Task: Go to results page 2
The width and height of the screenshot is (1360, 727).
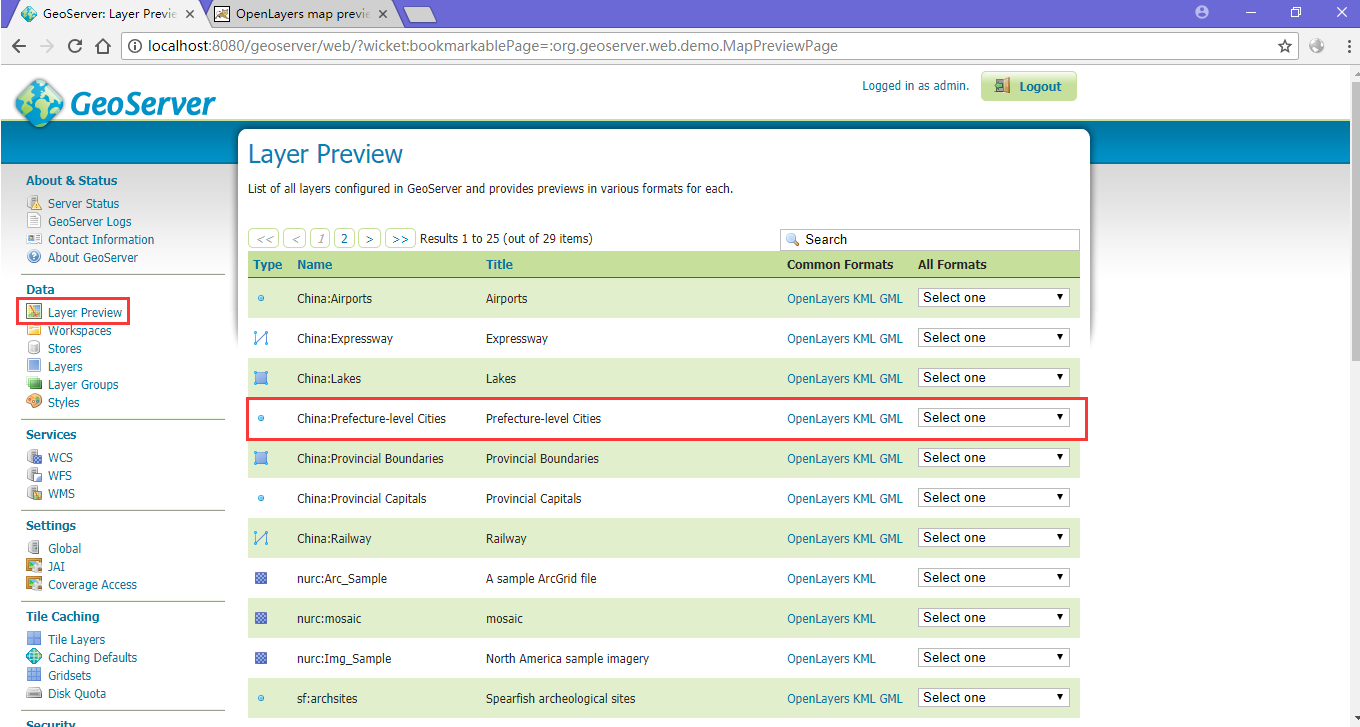Action: coord(344,238)
